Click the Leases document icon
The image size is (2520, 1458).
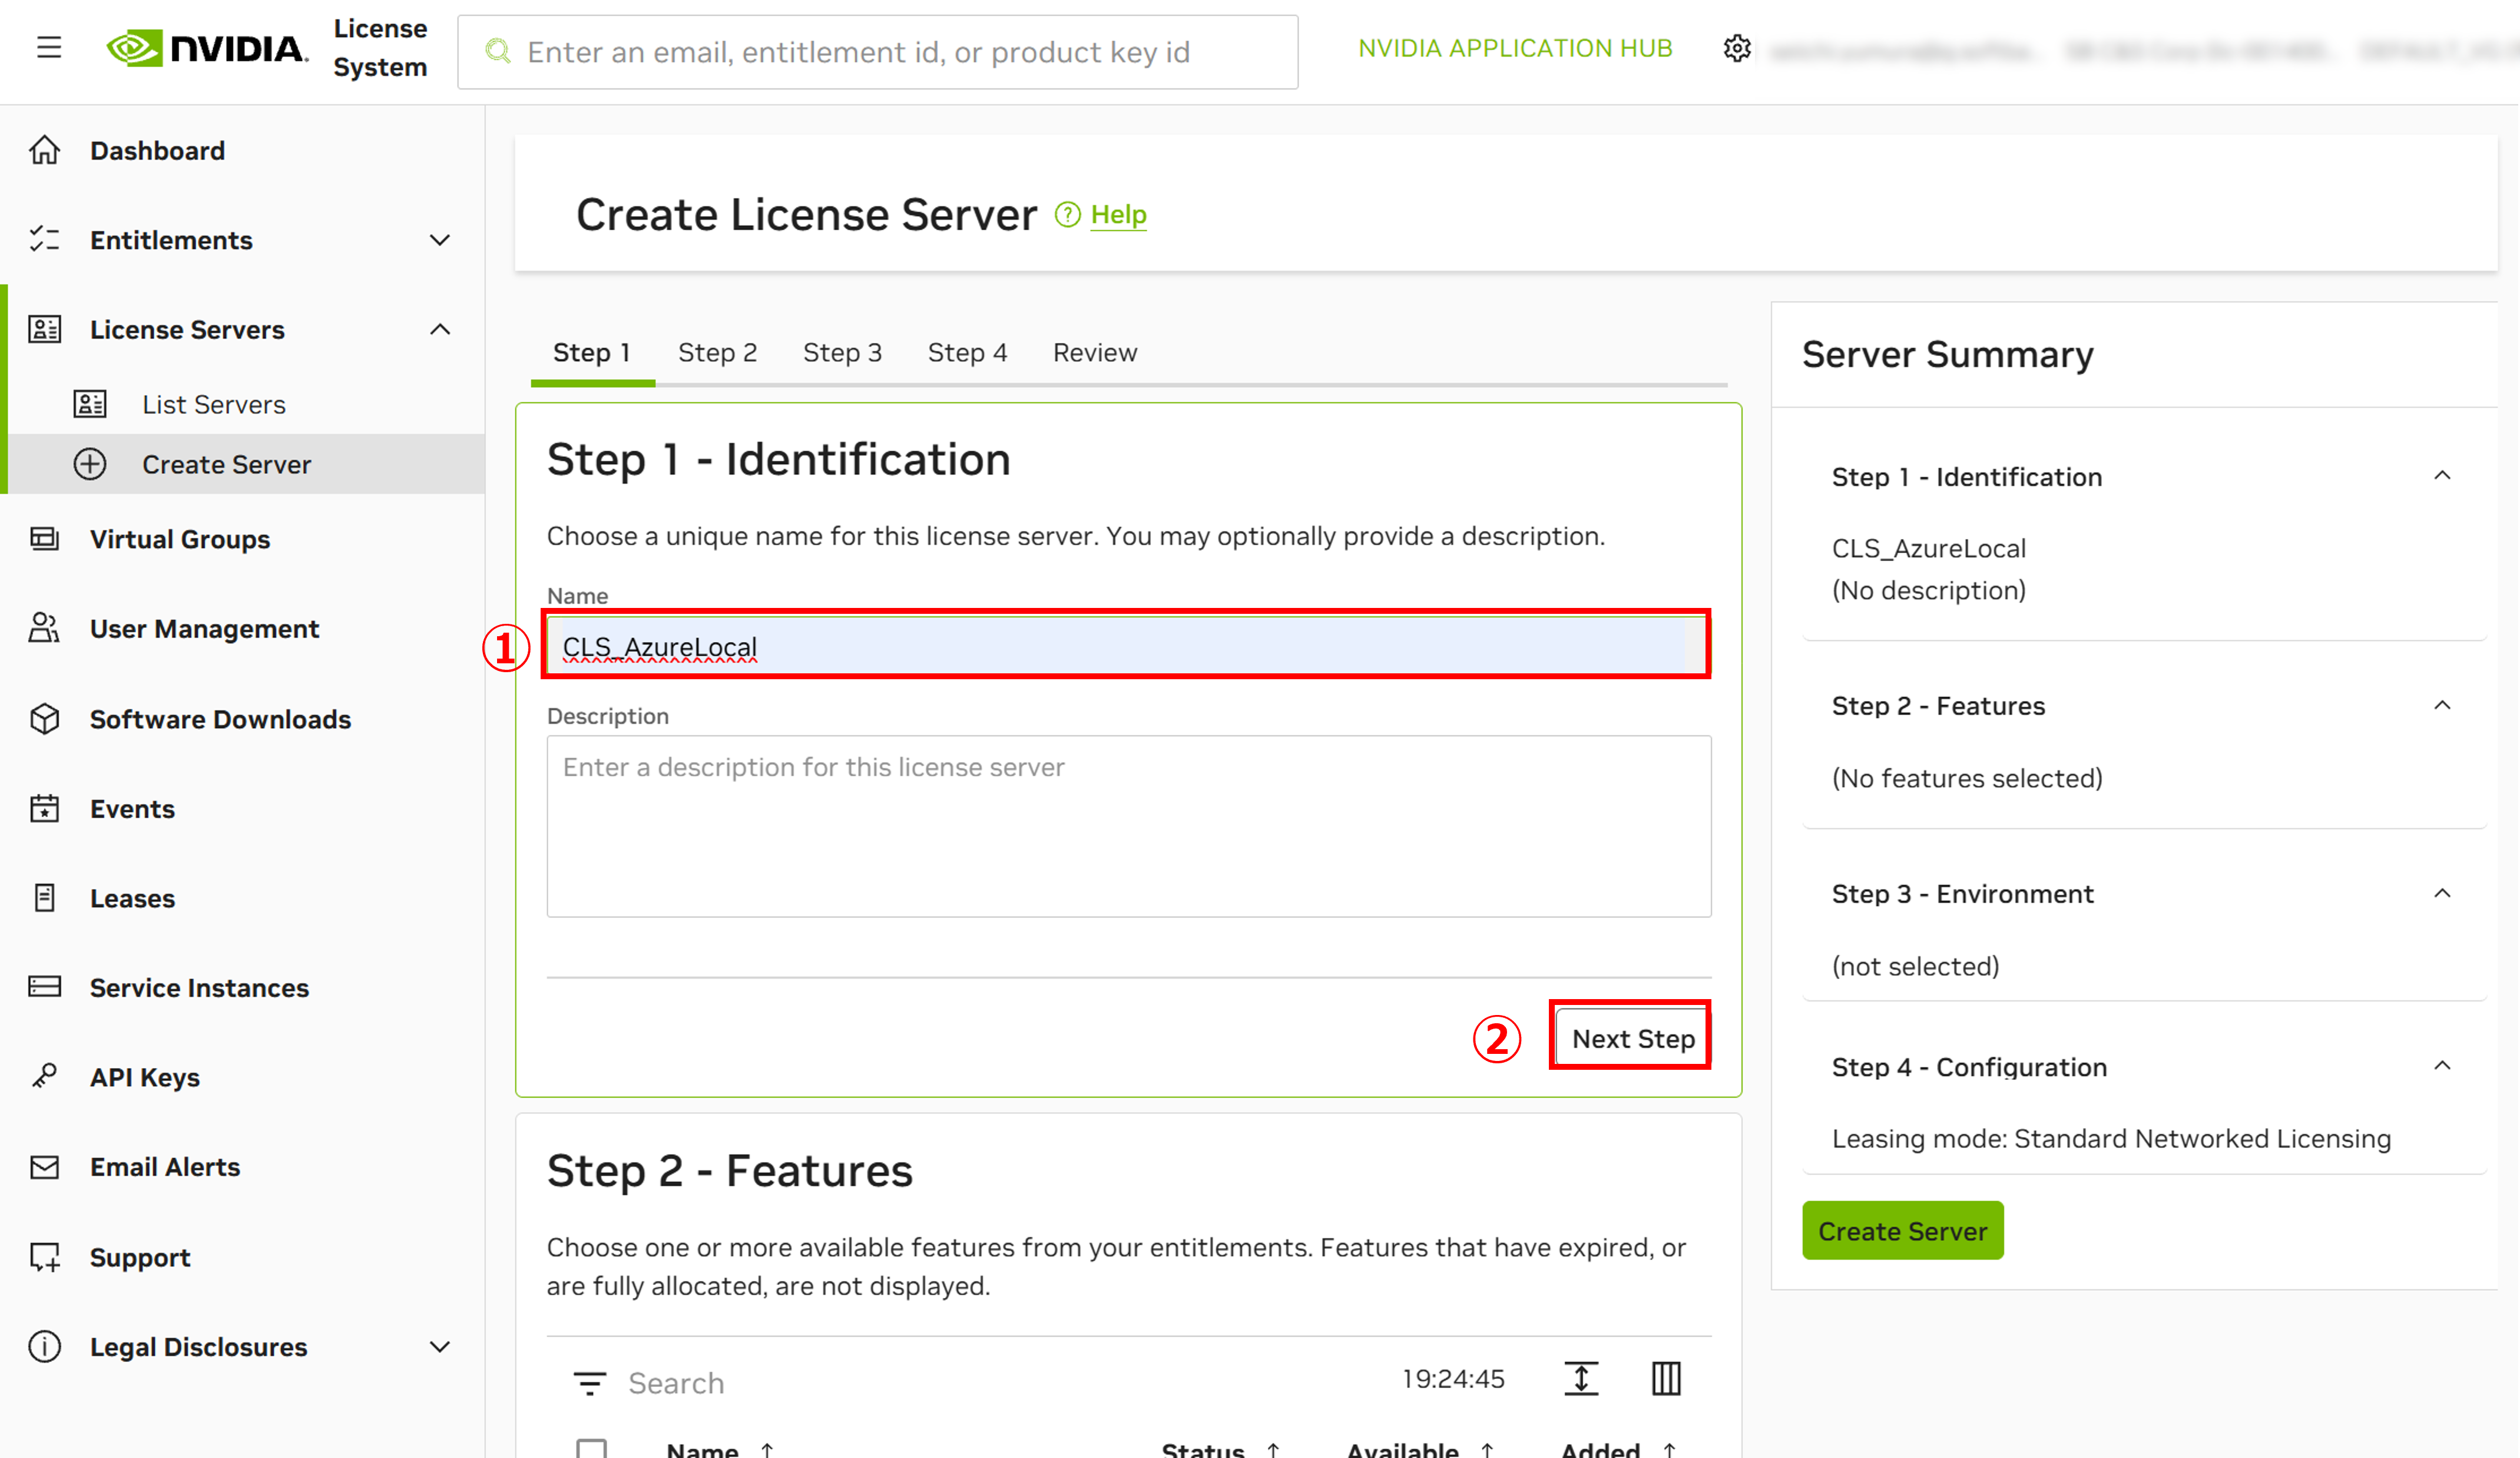tap(45, 898)
